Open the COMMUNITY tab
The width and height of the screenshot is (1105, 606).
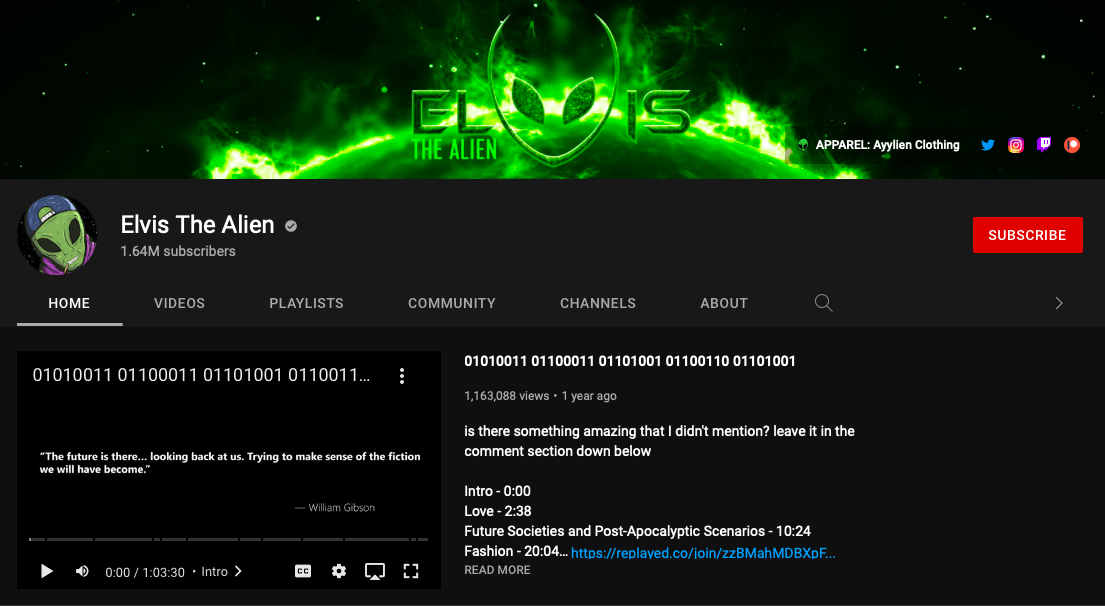click(x=452, y=304)
